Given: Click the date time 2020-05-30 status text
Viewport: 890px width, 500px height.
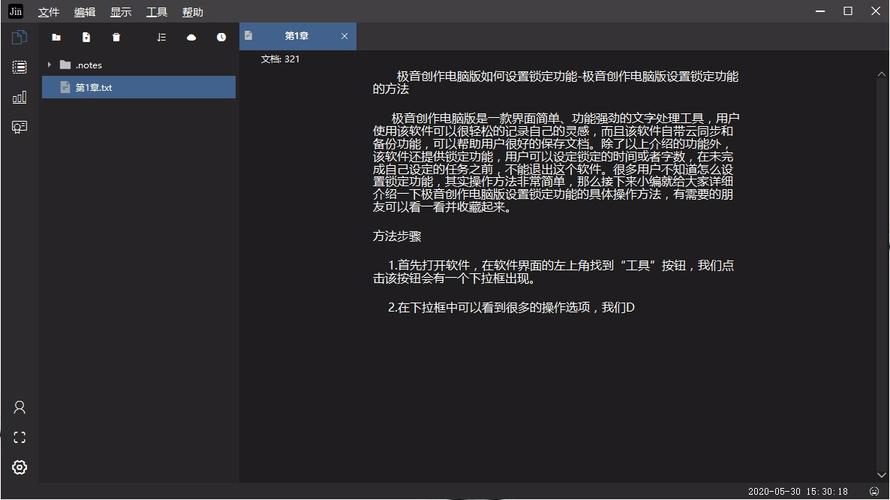Looking at the screenshot, I should coord(797,491).
